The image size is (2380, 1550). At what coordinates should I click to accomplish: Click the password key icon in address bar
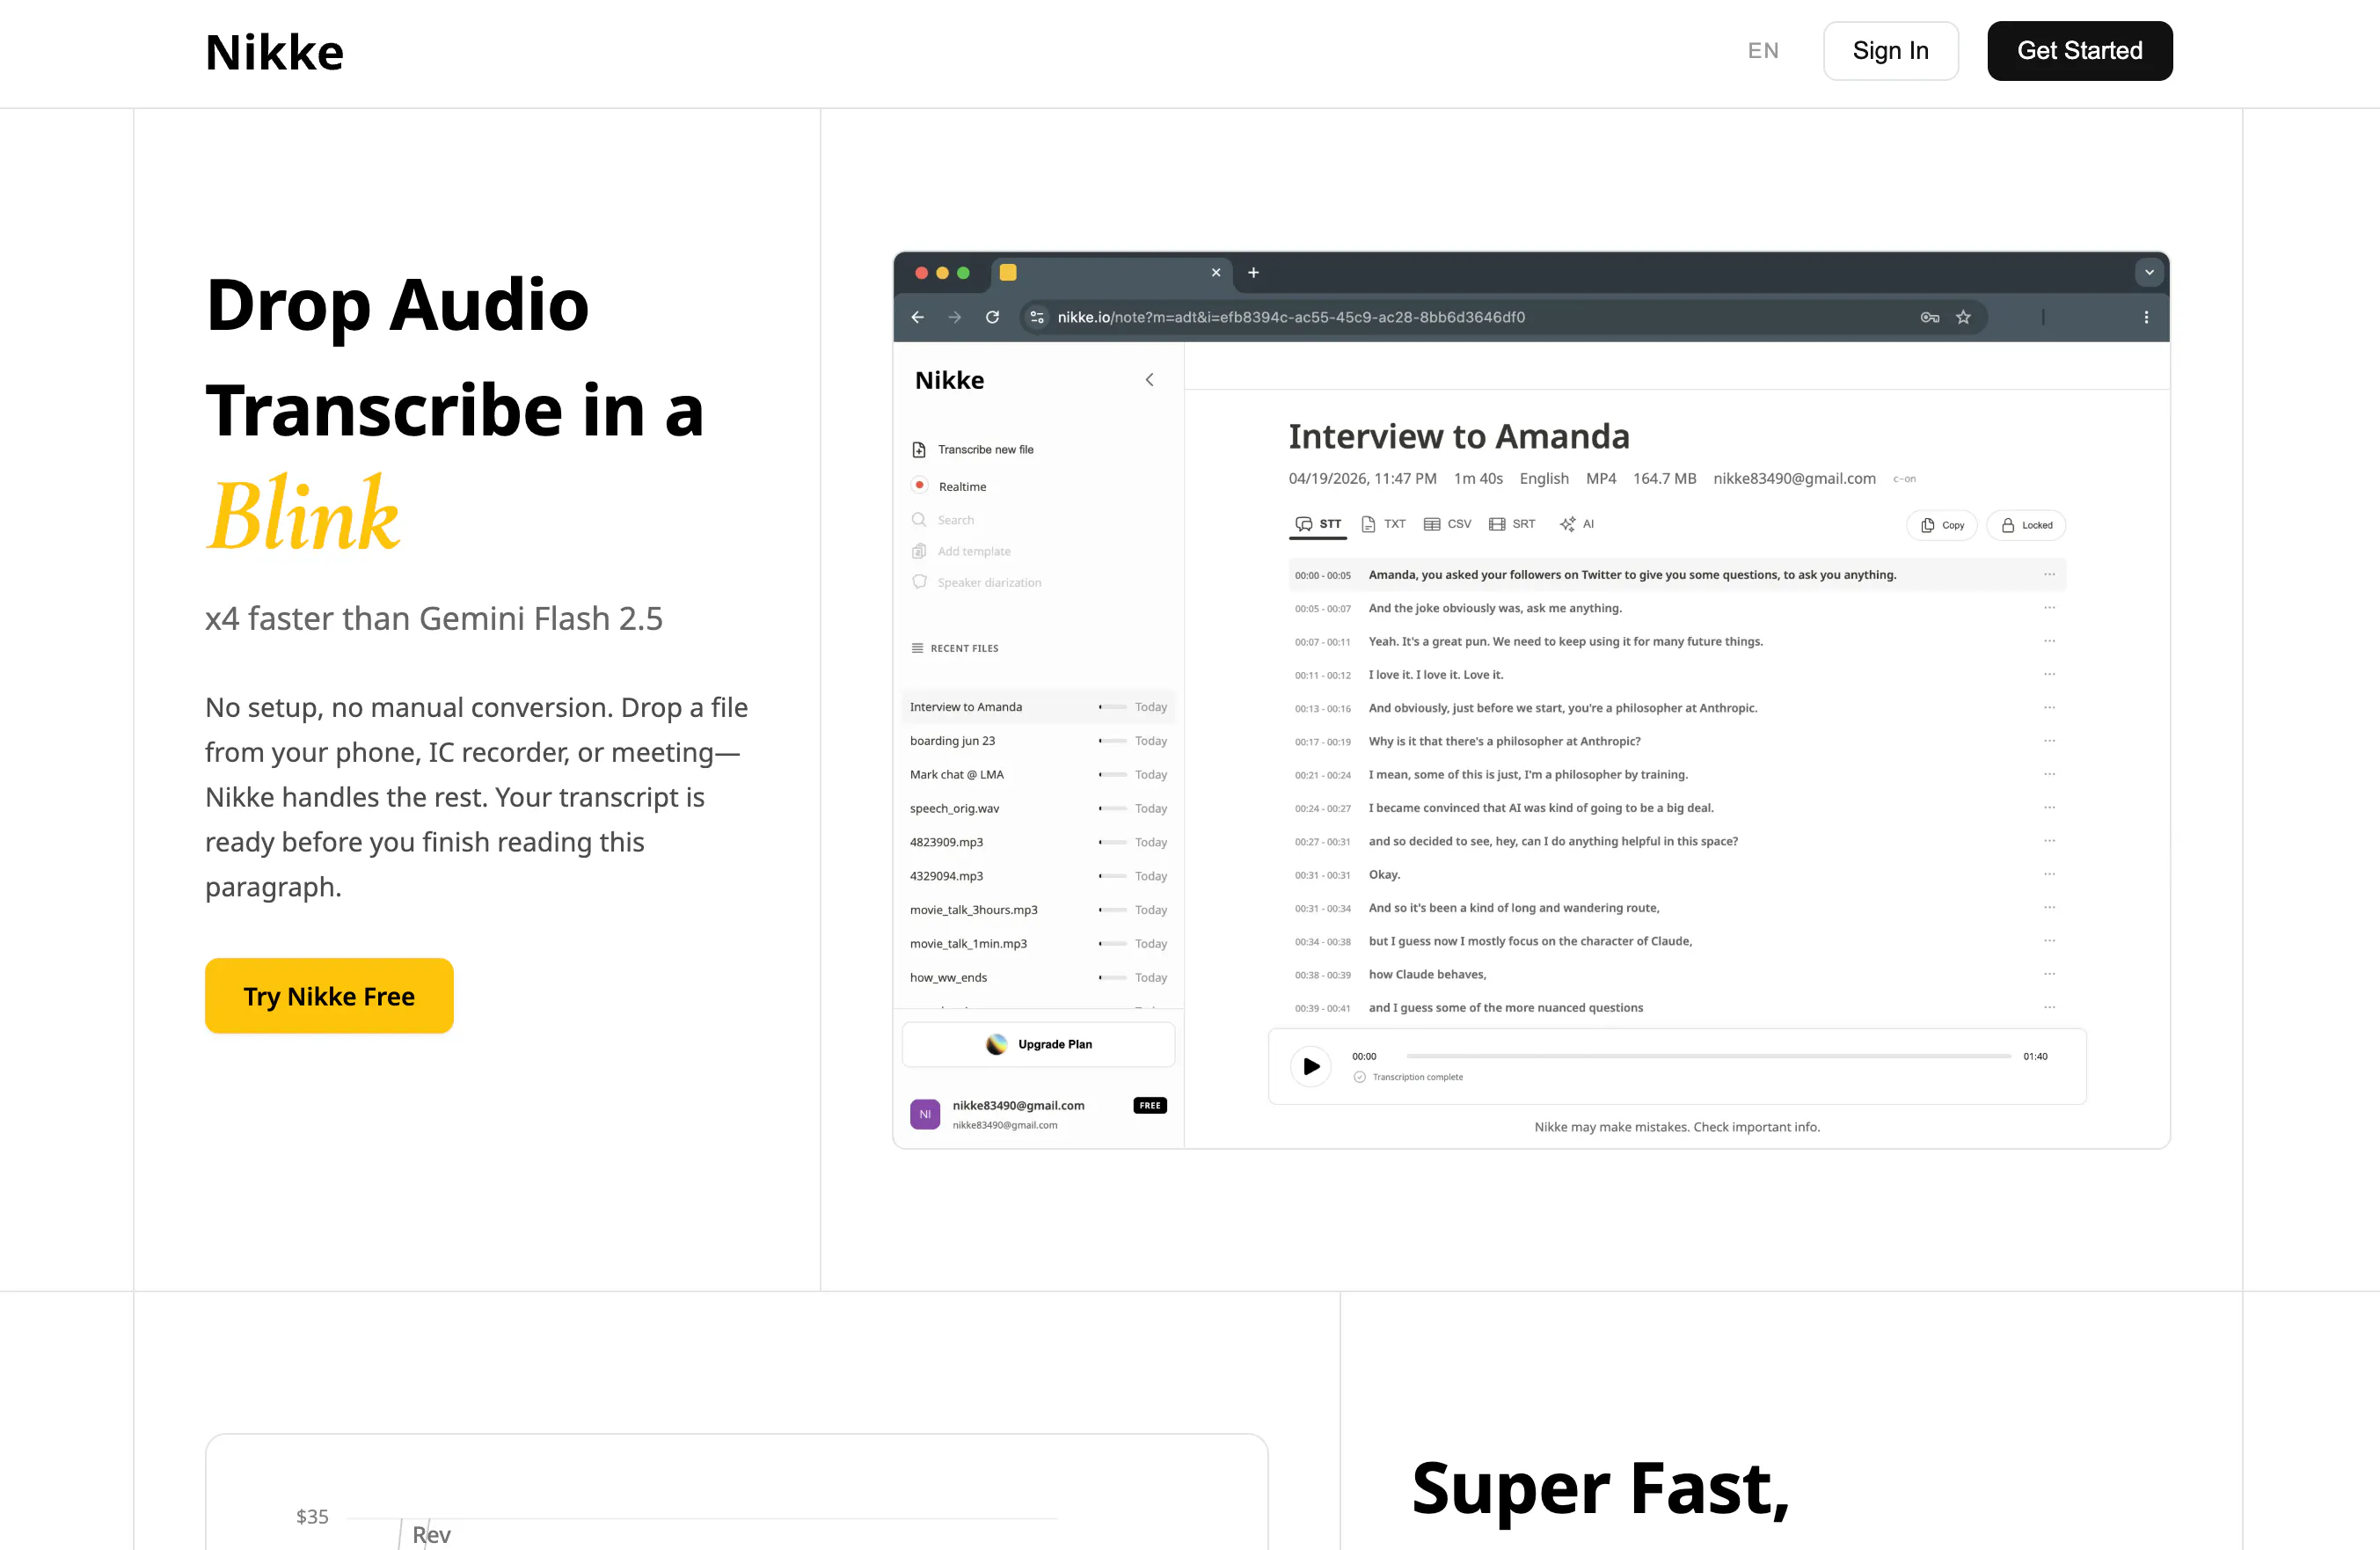1930,317
